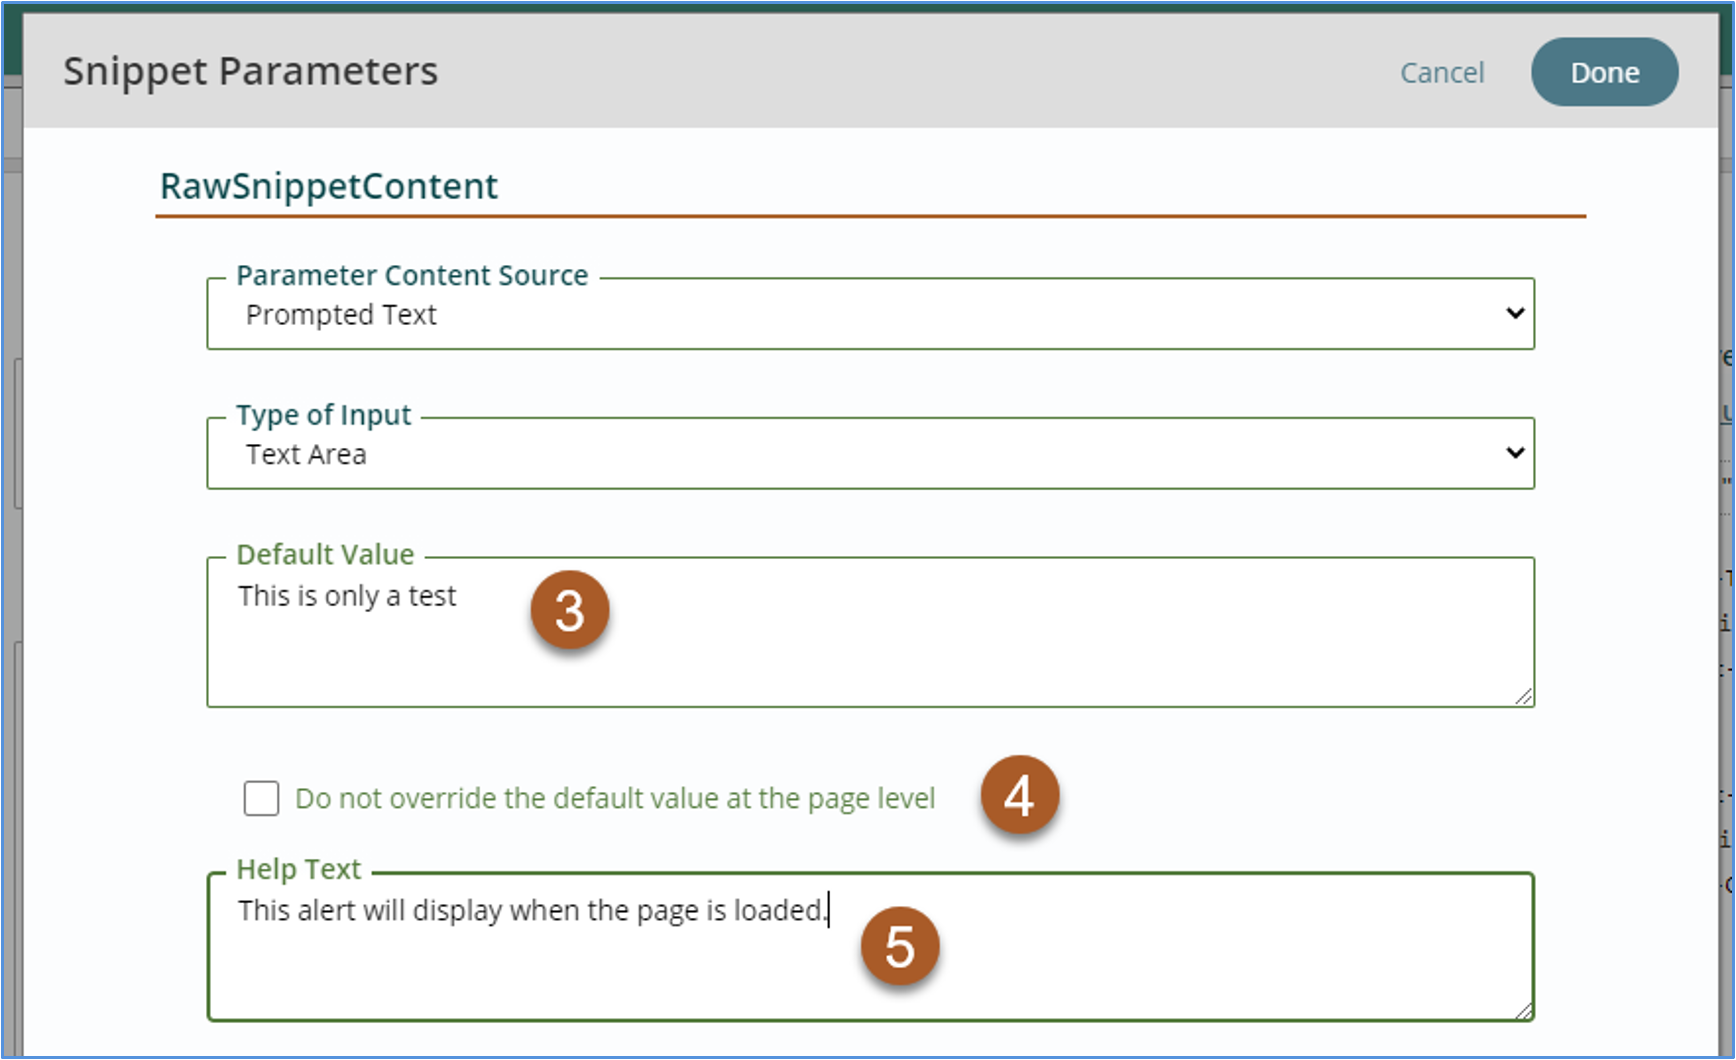Grab the Help Text resize handle

pyautogui.click(x=1523, y=1010)
